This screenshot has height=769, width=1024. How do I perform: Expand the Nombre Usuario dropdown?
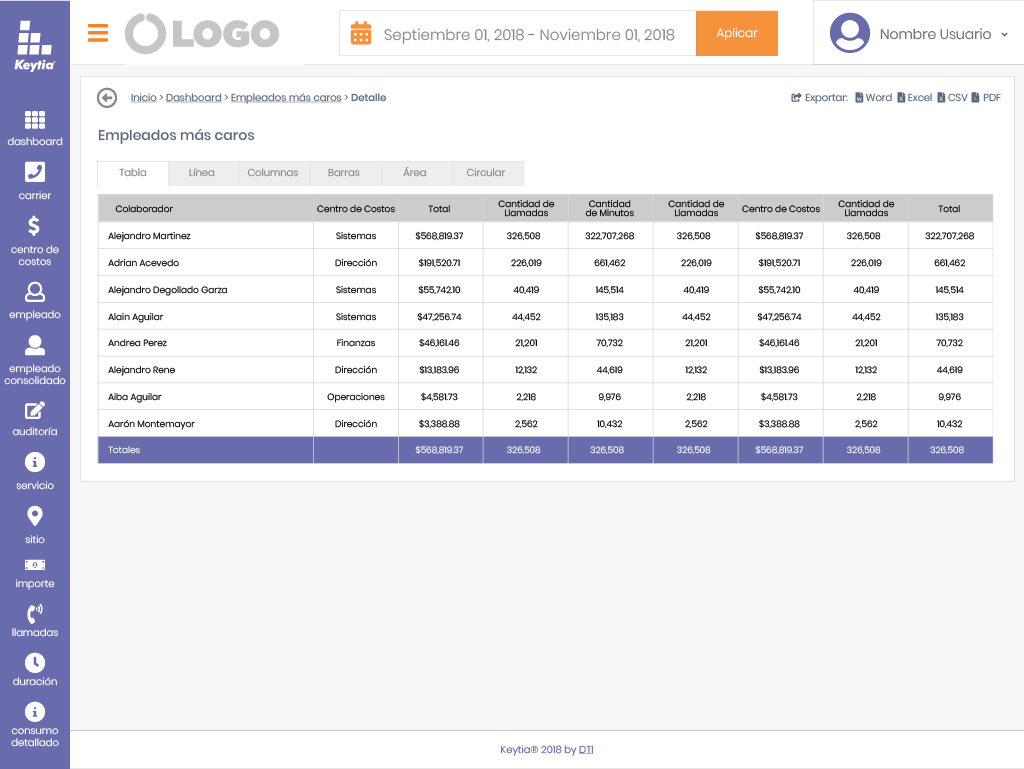tap(1003, 35)
